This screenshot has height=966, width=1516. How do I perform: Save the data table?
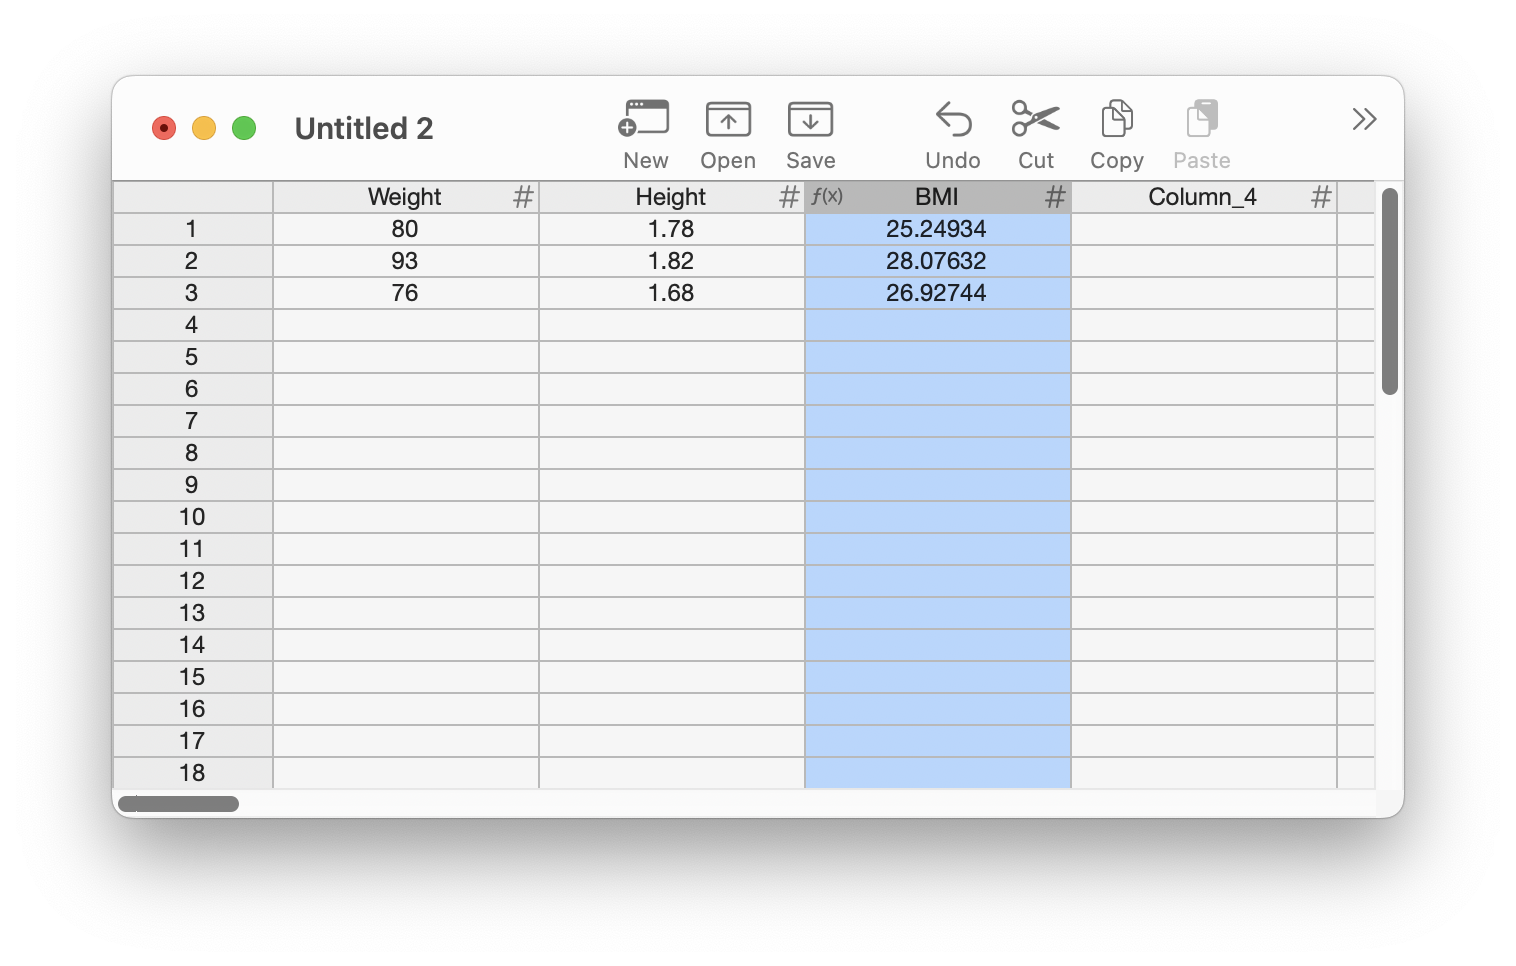click(x=810, y=119)
